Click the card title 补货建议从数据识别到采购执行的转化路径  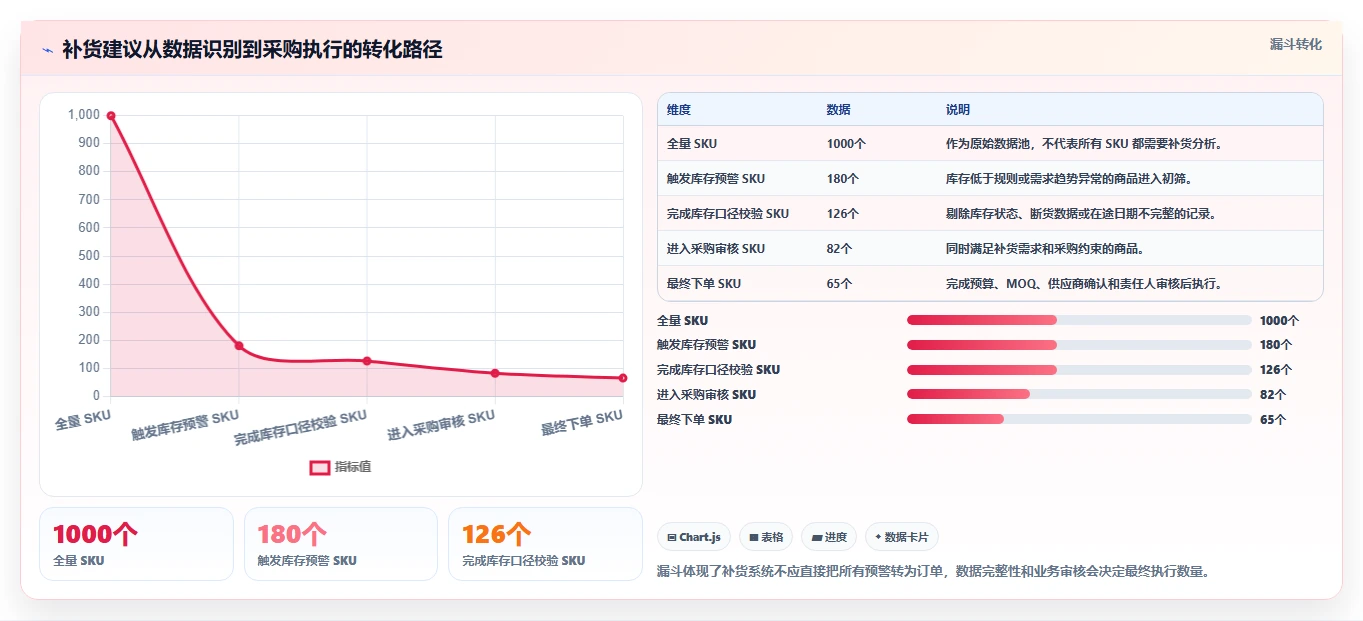point(252,50)
